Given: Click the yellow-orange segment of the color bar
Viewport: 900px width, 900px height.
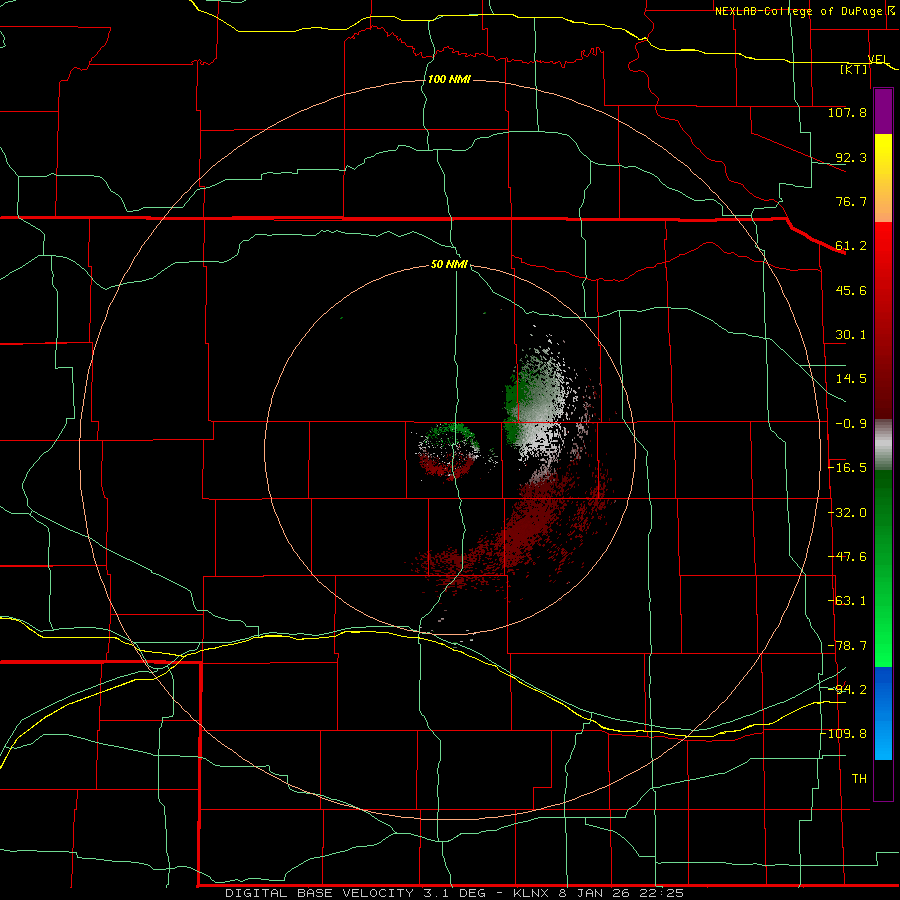Looking at the screenshot, I should (x=883, y=178).
